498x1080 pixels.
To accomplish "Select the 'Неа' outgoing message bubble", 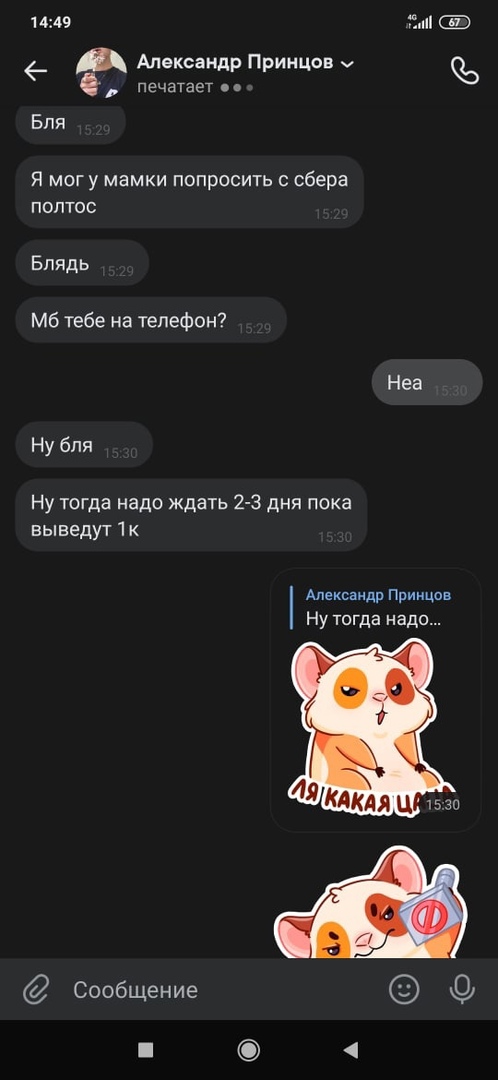I will coord(427,382).
